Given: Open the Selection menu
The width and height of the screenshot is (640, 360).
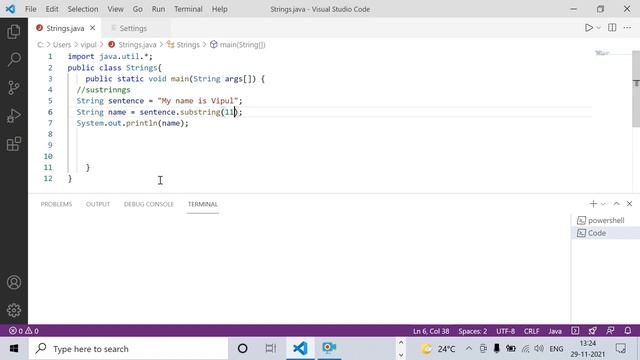Looking at the screenshot, I should [83, 9].
